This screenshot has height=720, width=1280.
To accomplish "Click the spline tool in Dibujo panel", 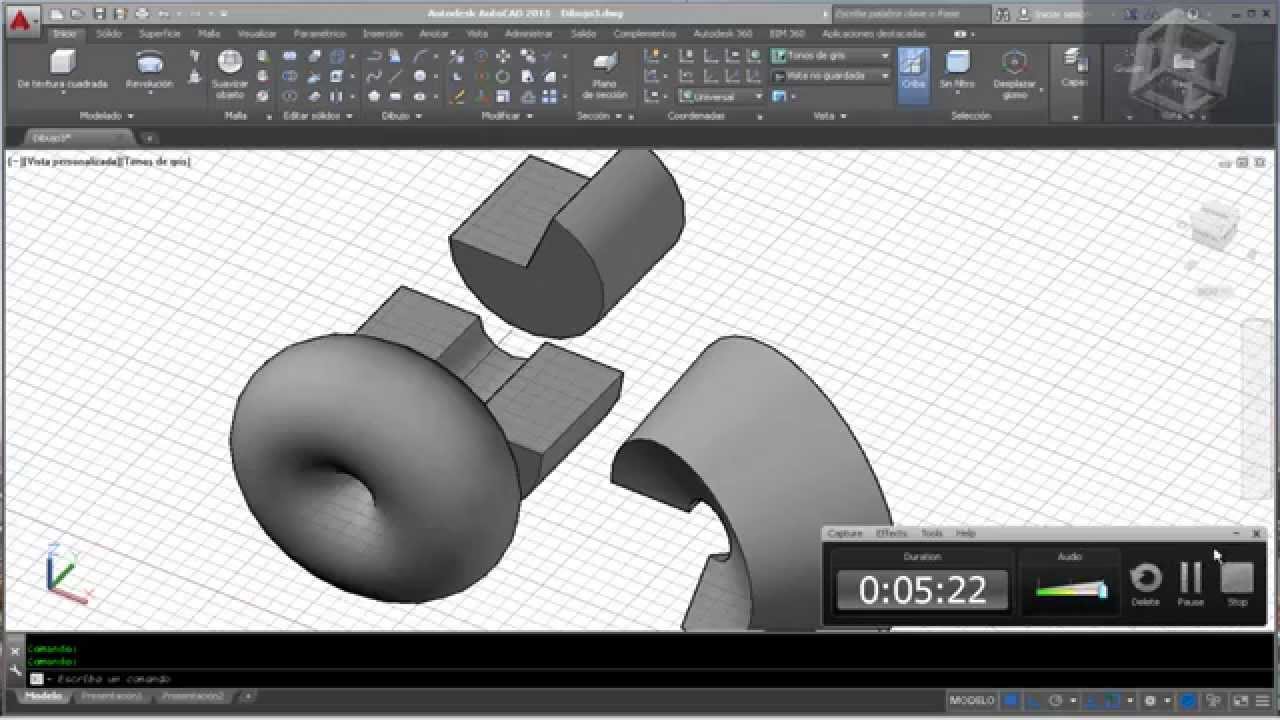I will click(374, 76).
